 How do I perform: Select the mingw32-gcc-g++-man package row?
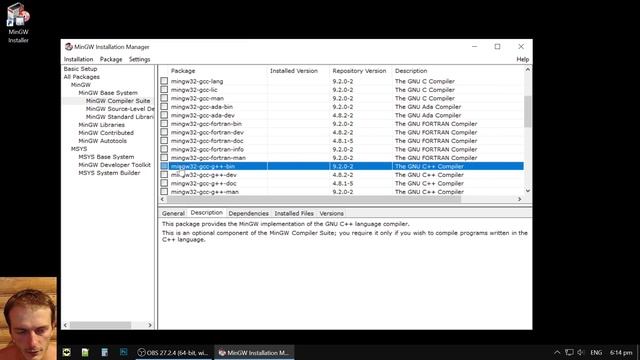pyautogui.click(x=341, y=191)
